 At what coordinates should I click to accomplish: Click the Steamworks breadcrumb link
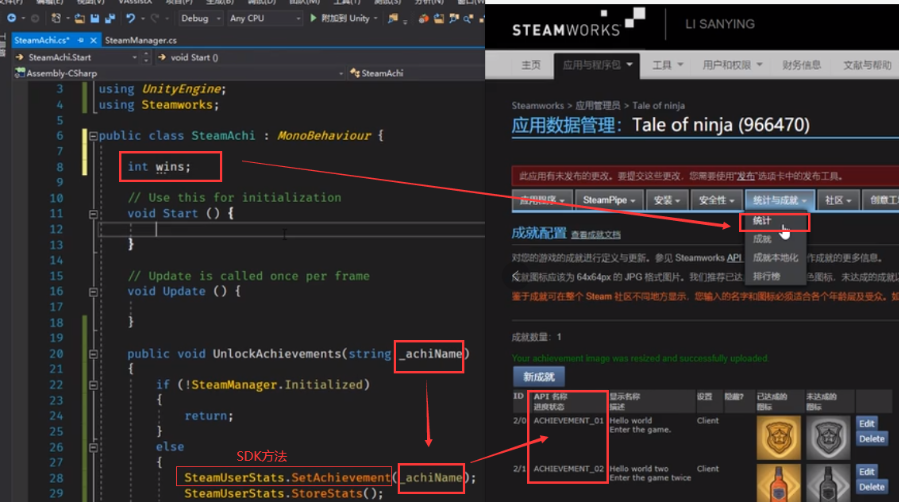(x=538, y=106)
